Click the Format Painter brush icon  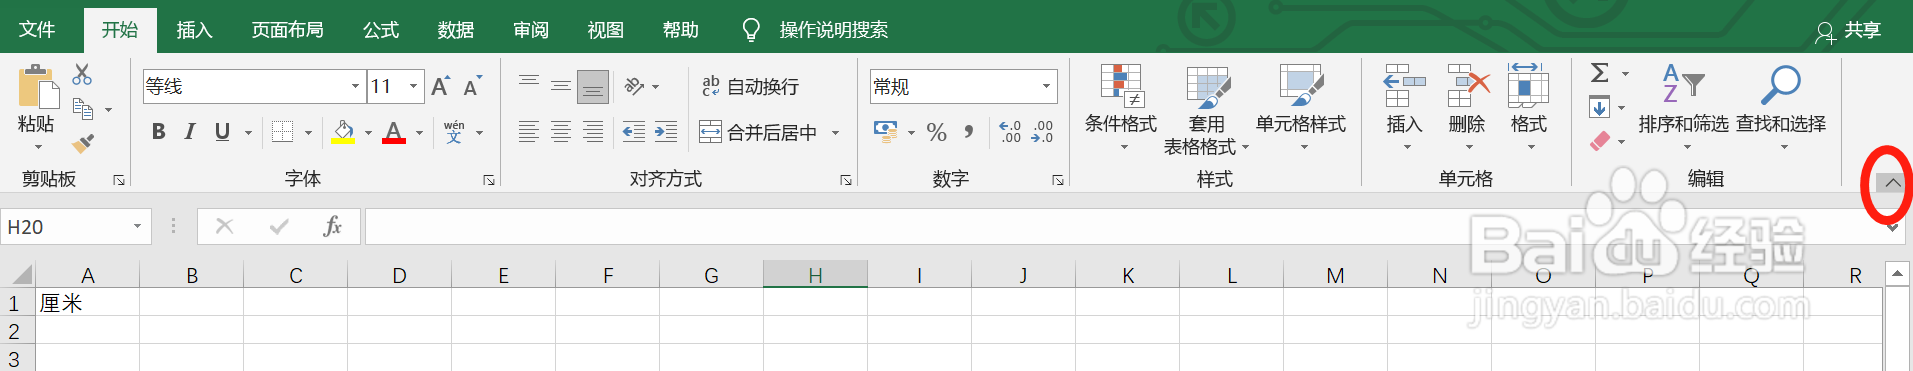(83, 144)
